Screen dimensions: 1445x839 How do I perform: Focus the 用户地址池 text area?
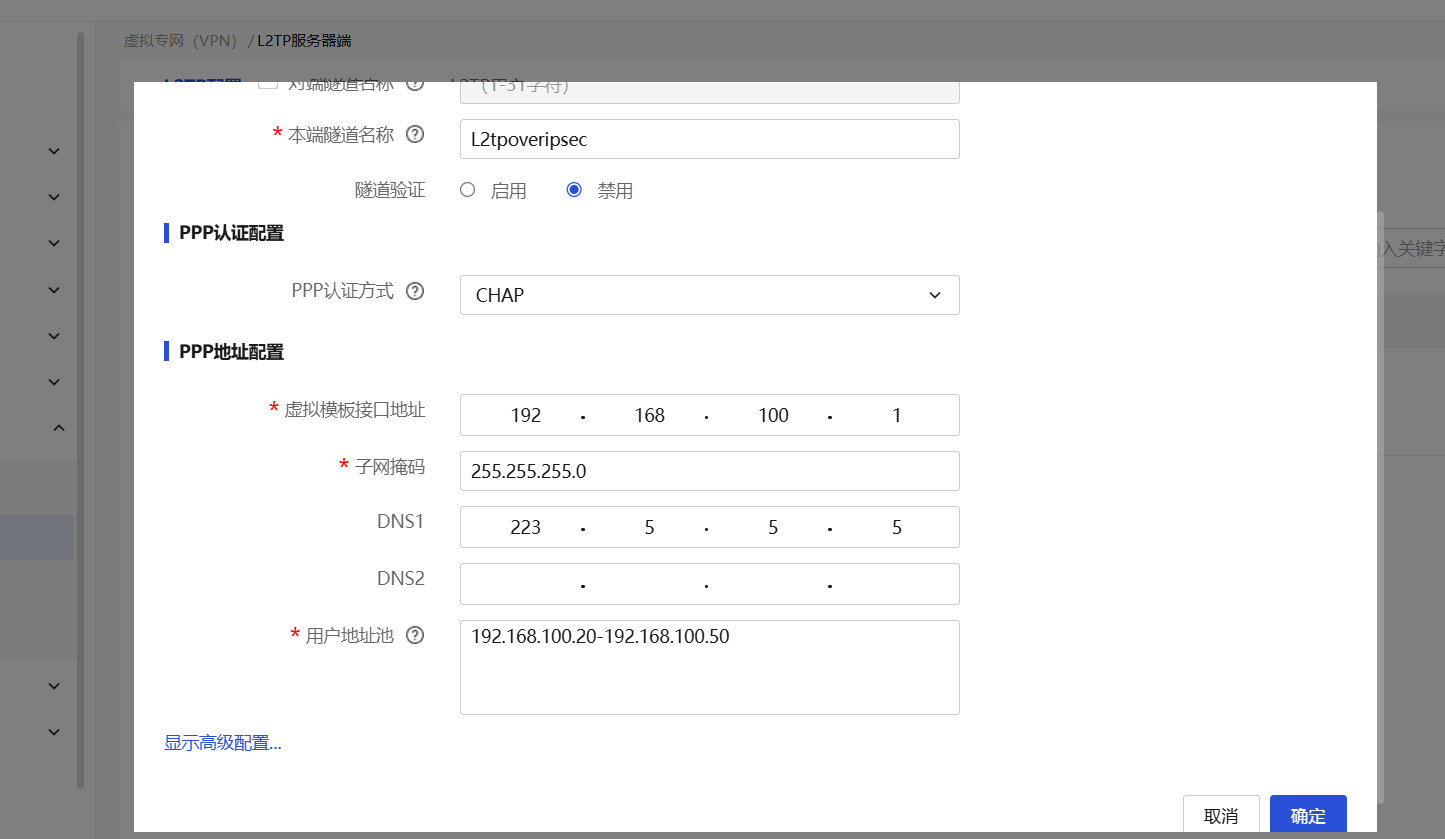coord(710,667)
